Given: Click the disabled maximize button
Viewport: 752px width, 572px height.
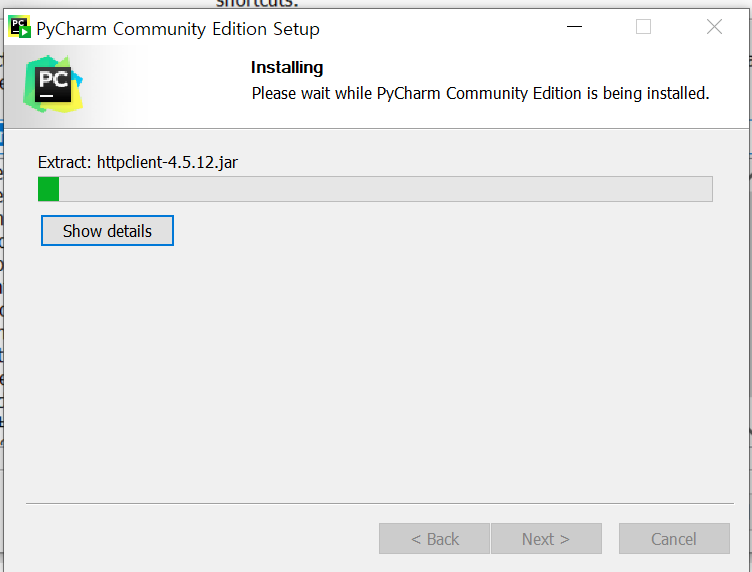Looking at the screenshot, I should pos(643,27).
